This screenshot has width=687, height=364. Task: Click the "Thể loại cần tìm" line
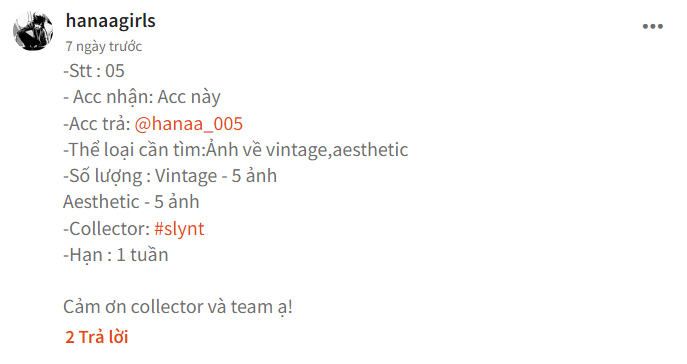[x=236, y=150]
